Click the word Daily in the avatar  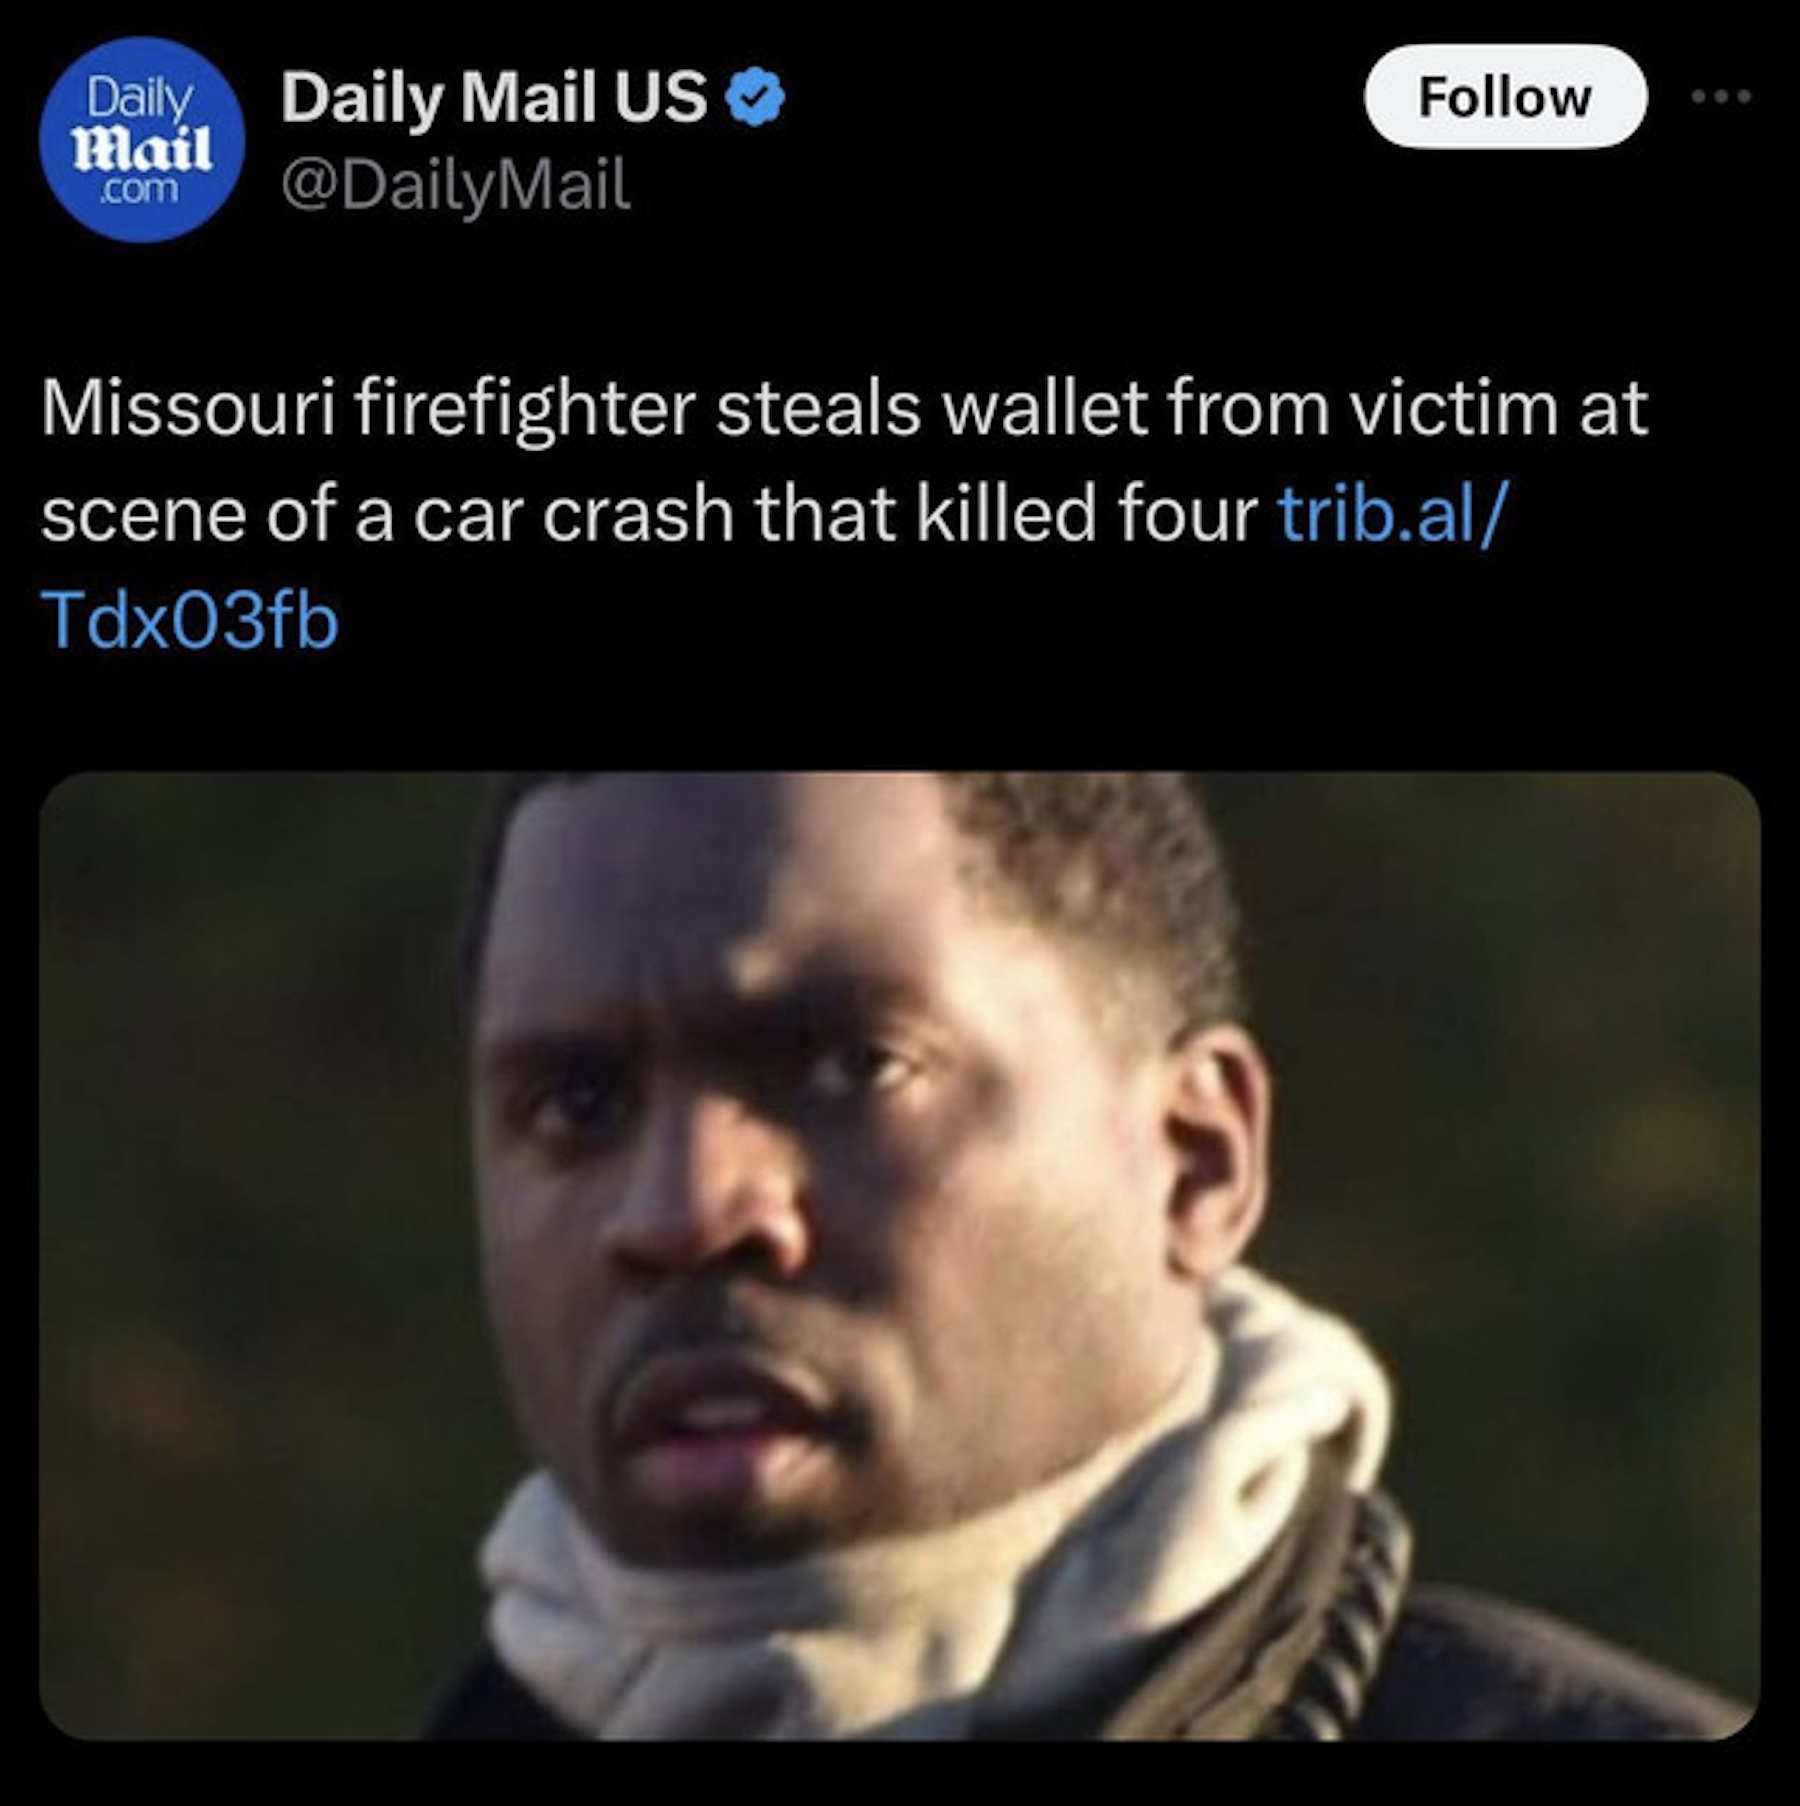click(140, 100)
